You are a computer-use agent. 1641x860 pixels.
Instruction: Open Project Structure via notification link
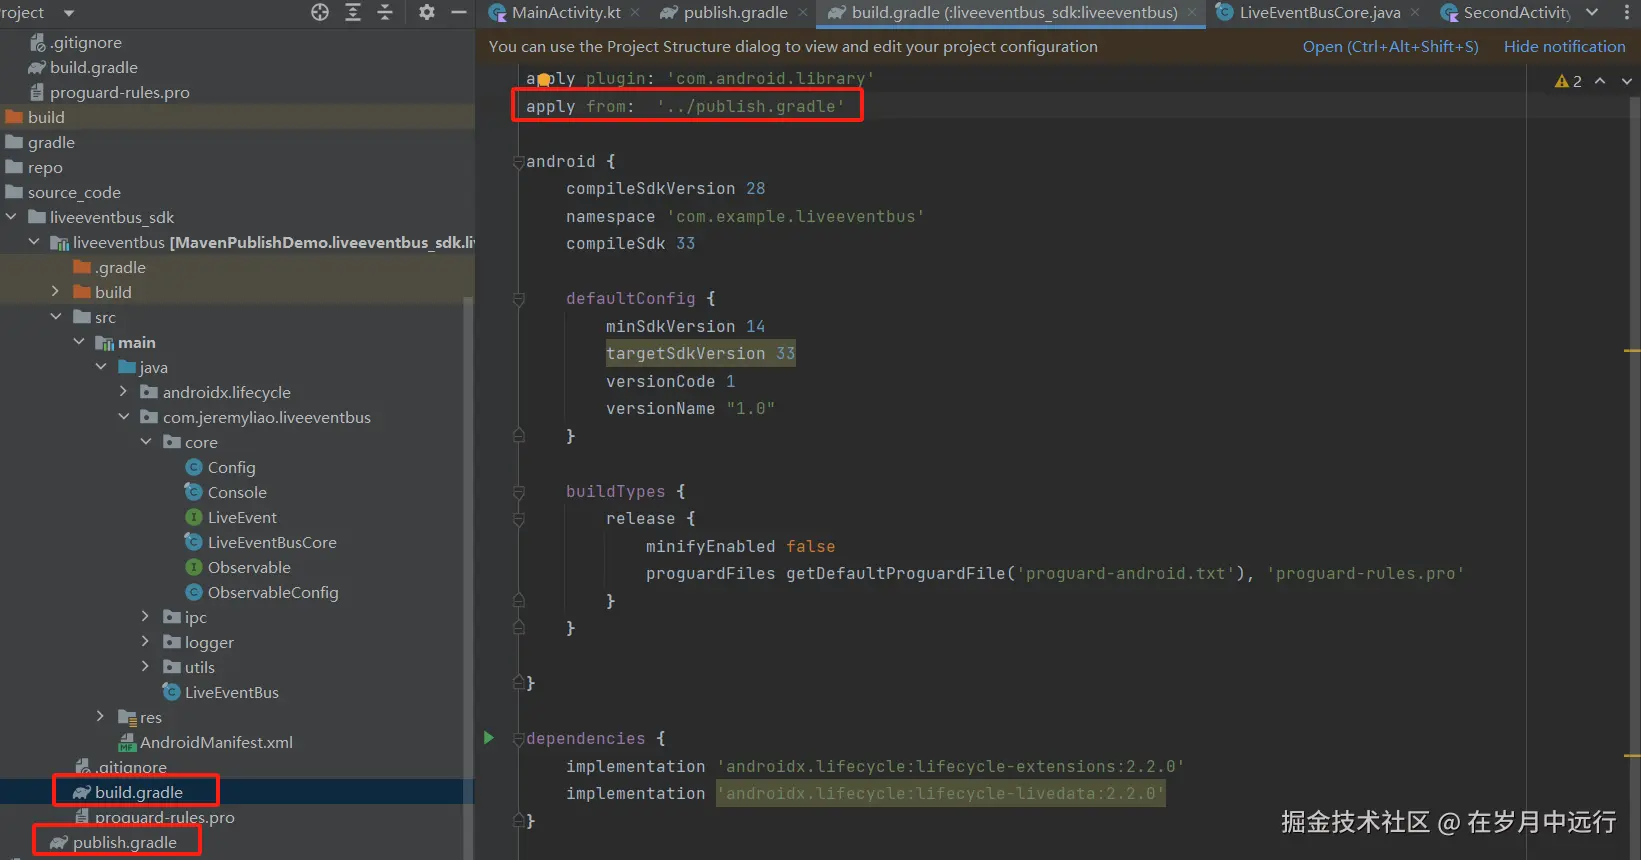(x=1390, y=46)
